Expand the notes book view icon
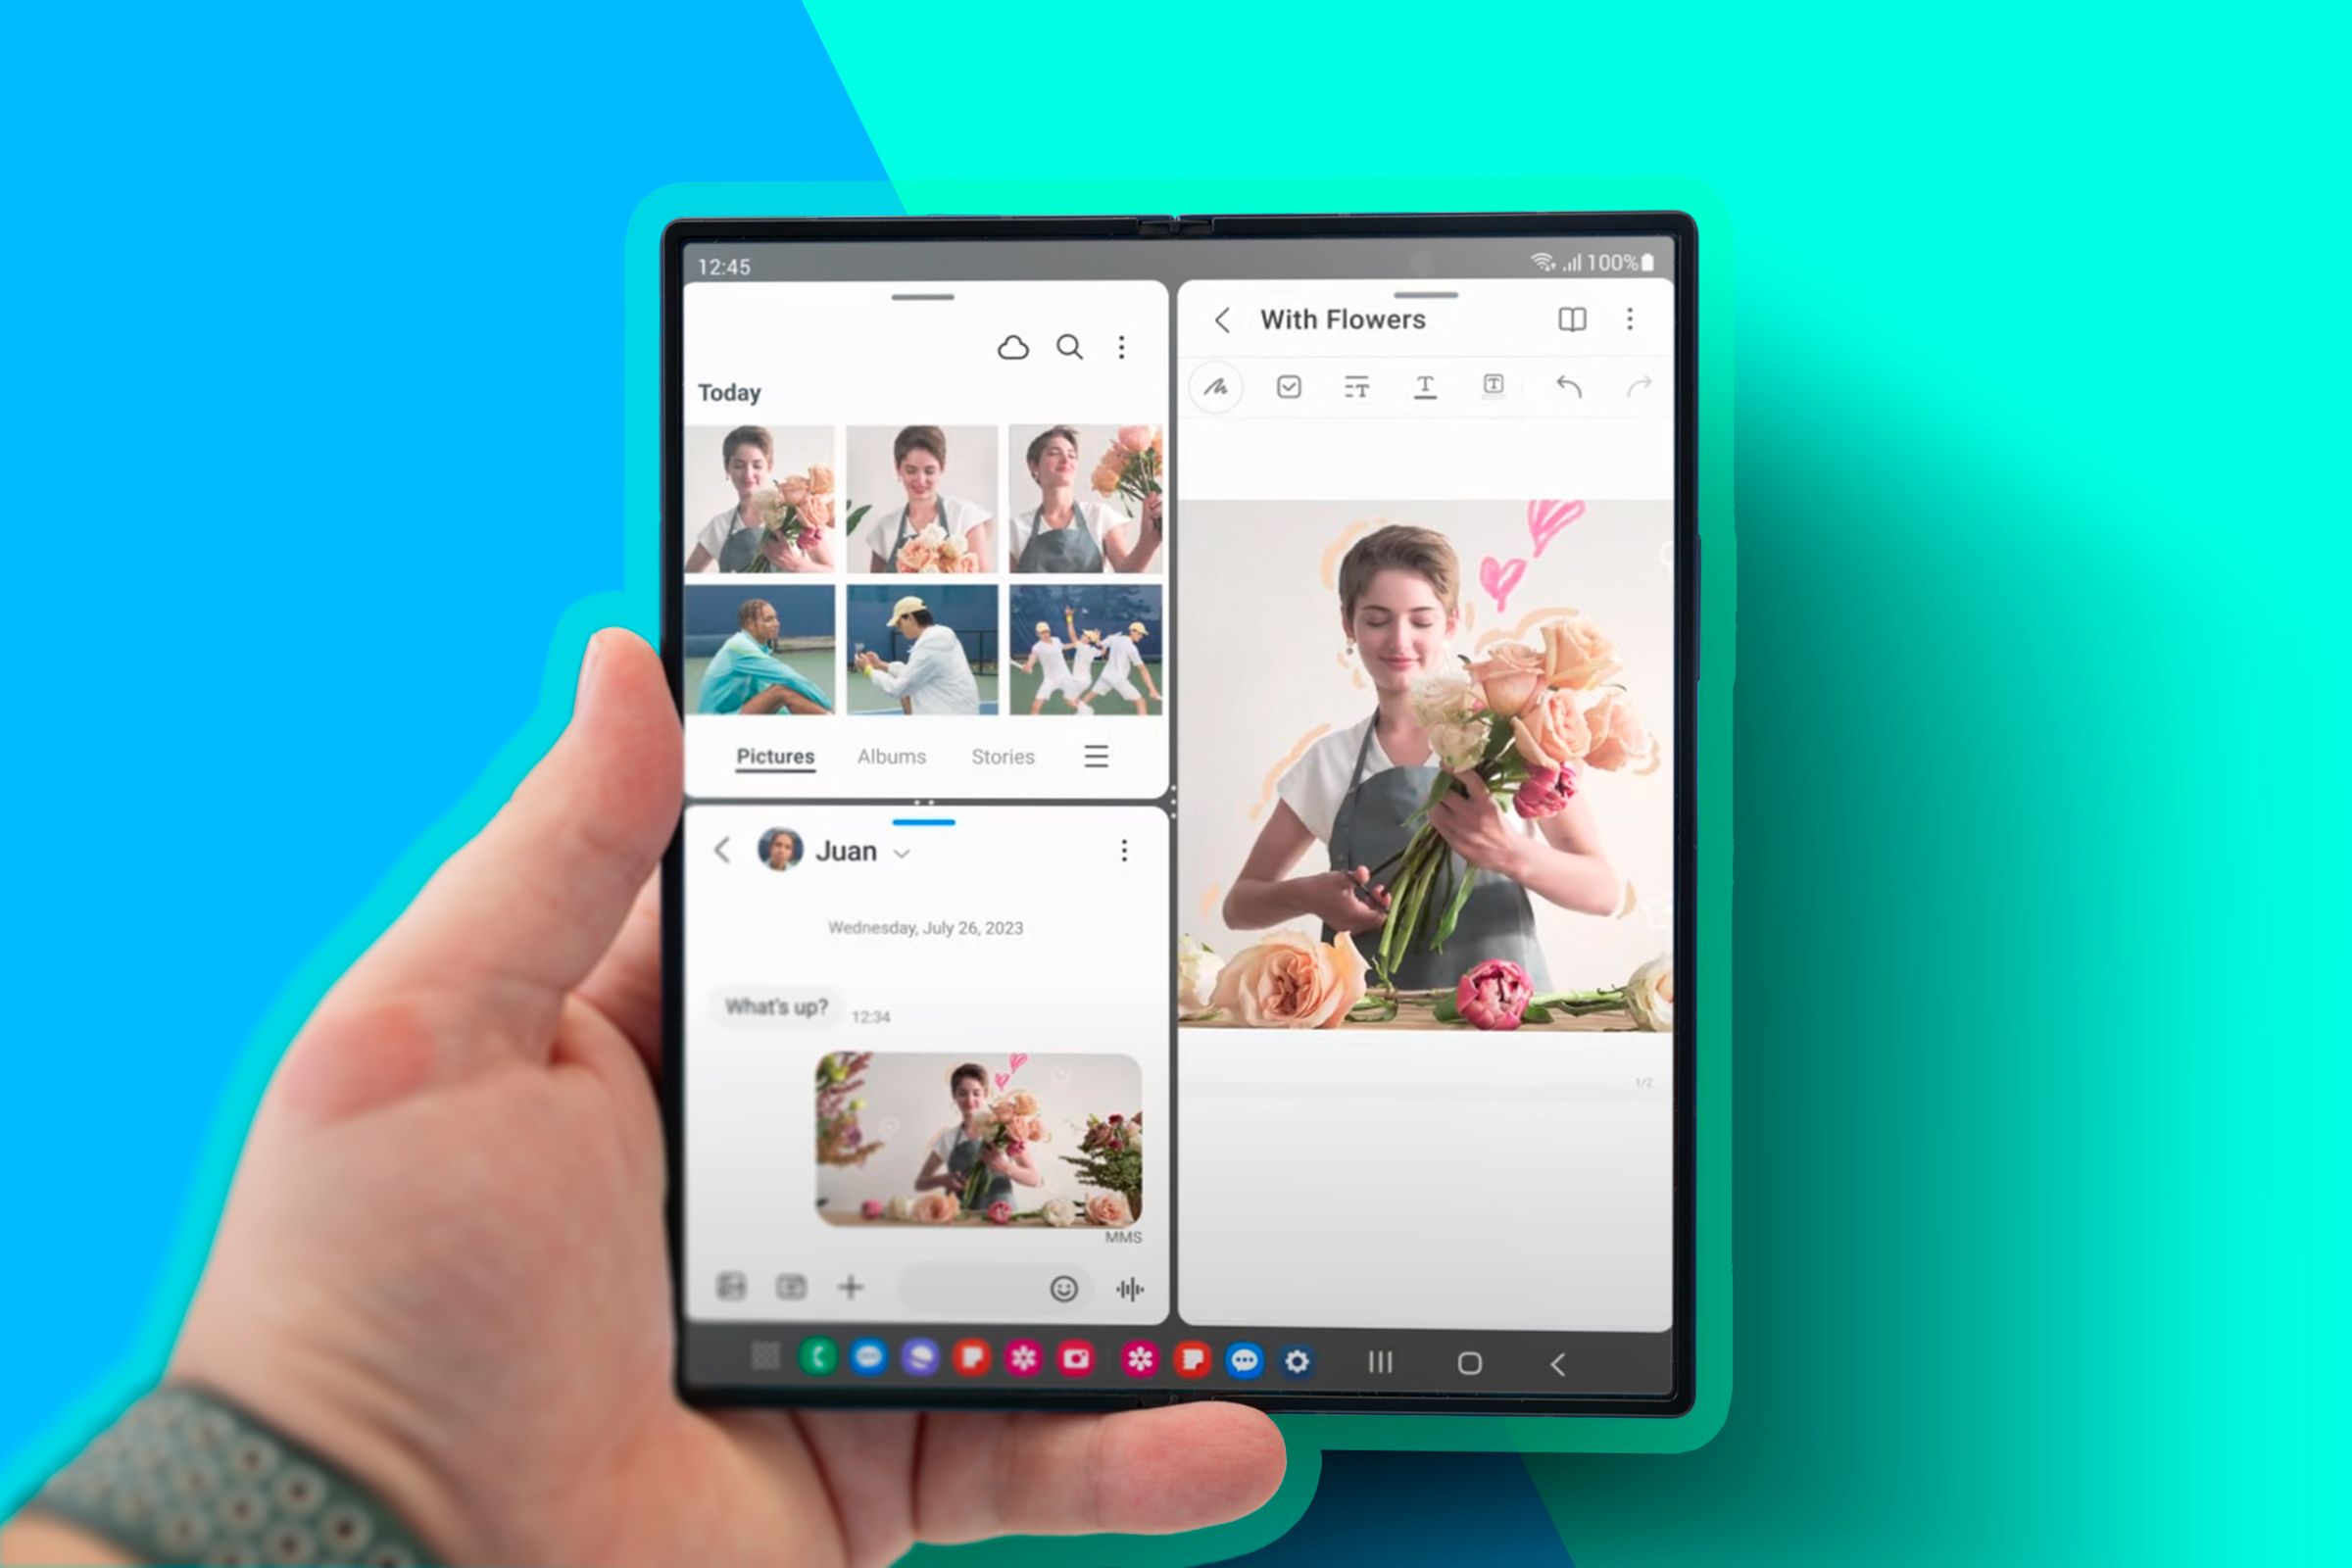 point(1572,318)
